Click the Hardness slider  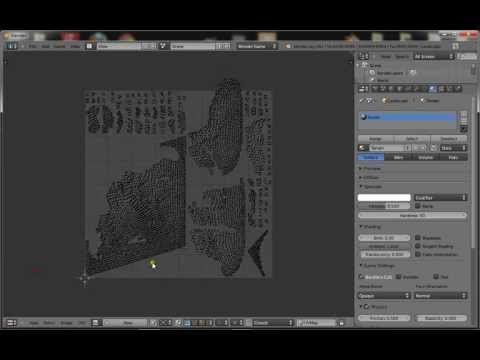pos(412,215)
